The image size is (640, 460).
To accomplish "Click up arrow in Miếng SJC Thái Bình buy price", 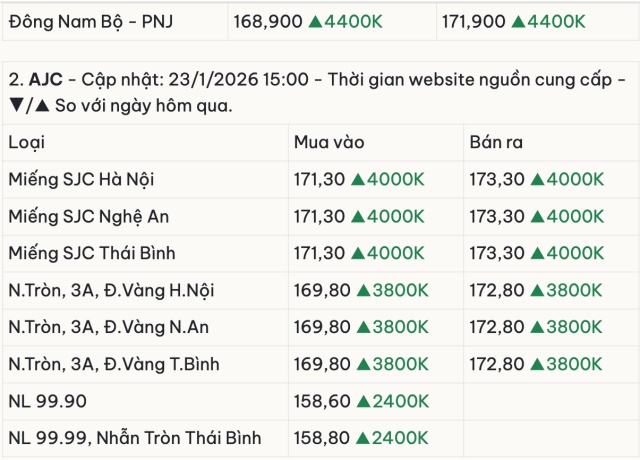I will tap(359, 254).
